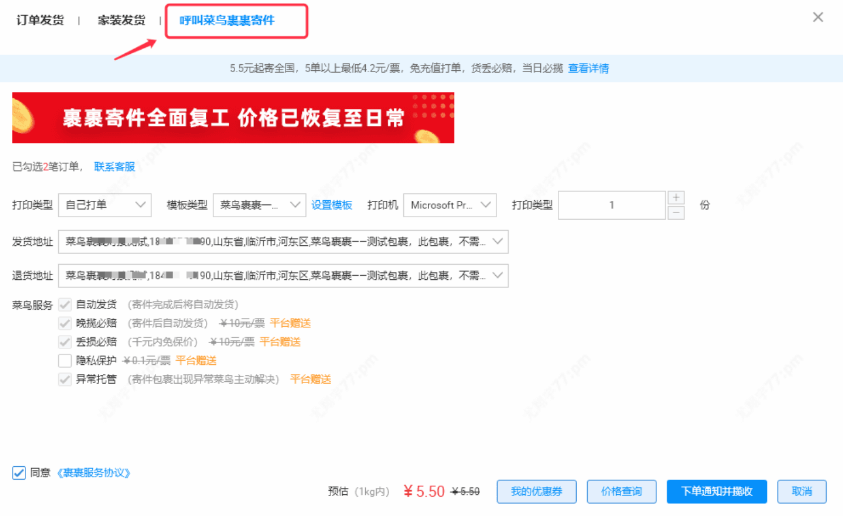Click the 下单通知并揽收 button
The width and height of the screenshot is (843, 516).
pyautogui.click(x=717, y=491)
